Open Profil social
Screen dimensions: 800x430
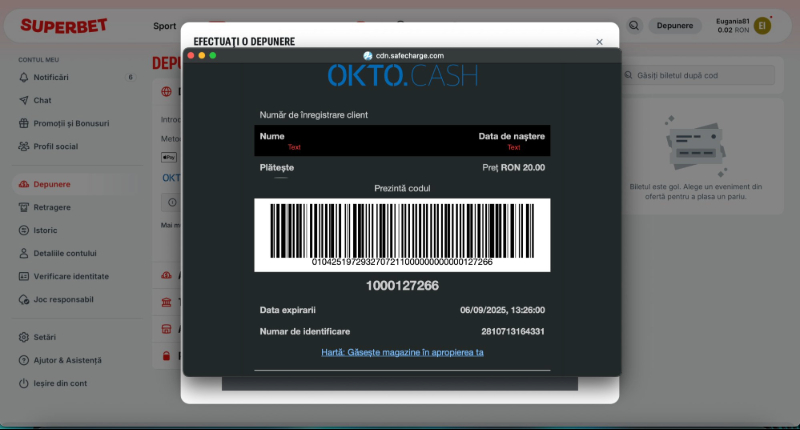click(x=56, y=146)
